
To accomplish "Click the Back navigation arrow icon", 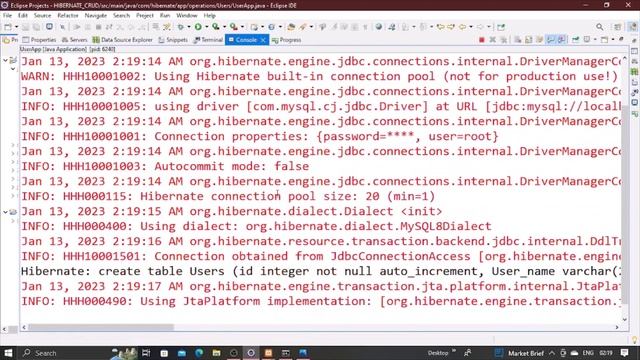I will (462, 27).
